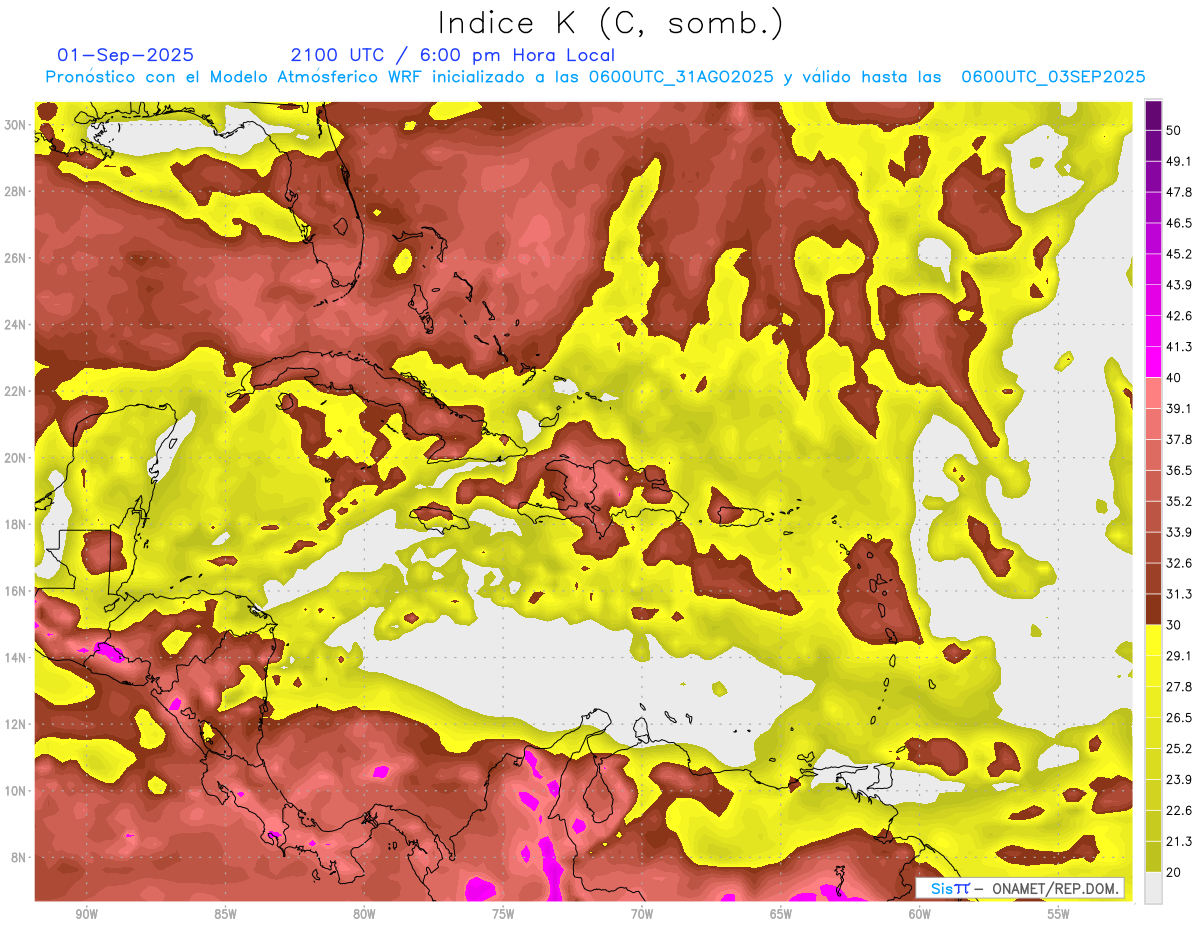
Task: Click the '29.1' colorbar value
Action: point(1178,656)
